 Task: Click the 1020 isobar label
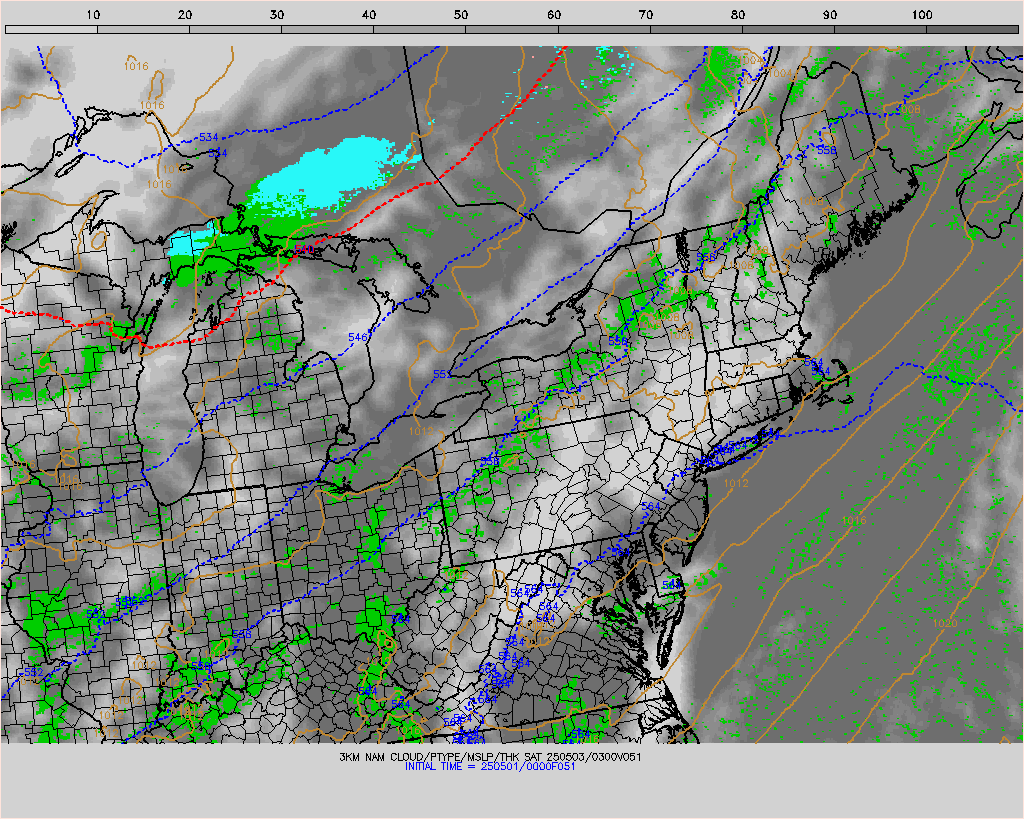945,623
